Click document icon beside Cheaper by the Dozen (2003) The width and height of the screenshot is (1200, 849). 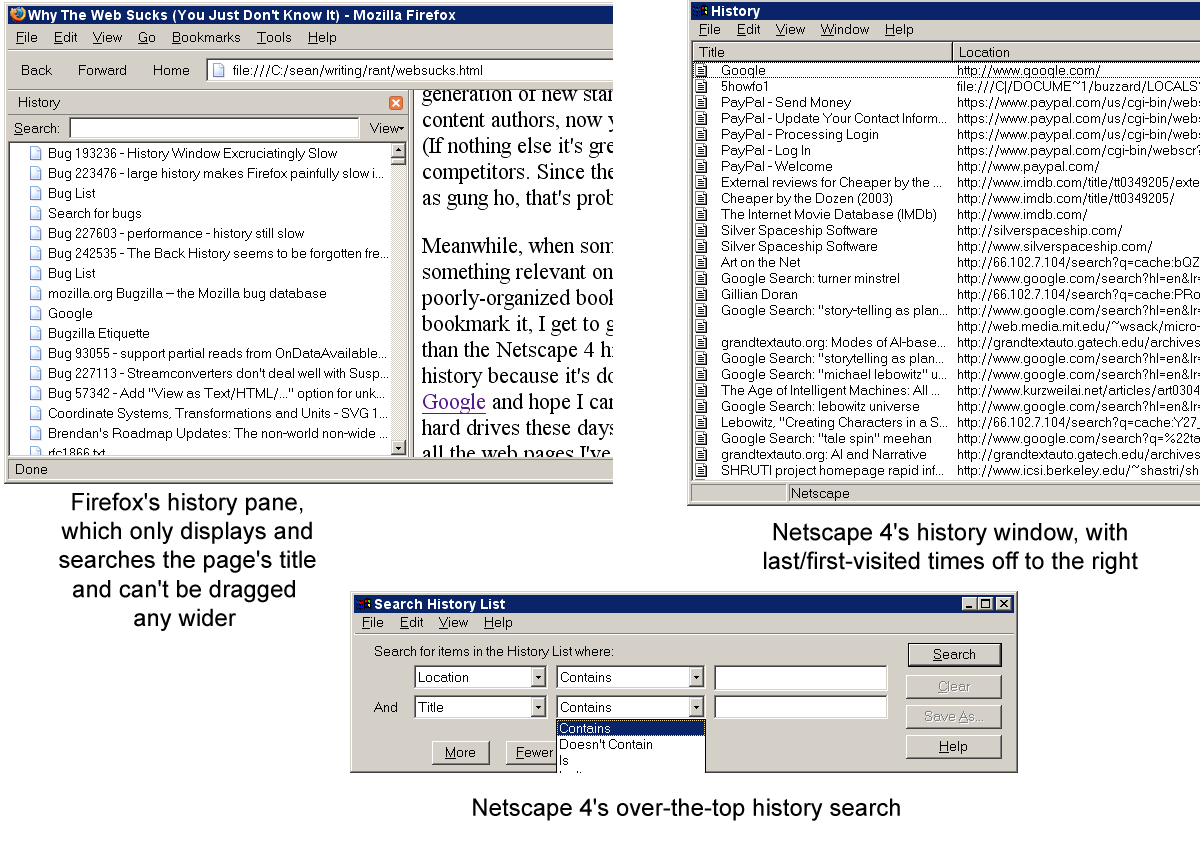coord(701,198)
